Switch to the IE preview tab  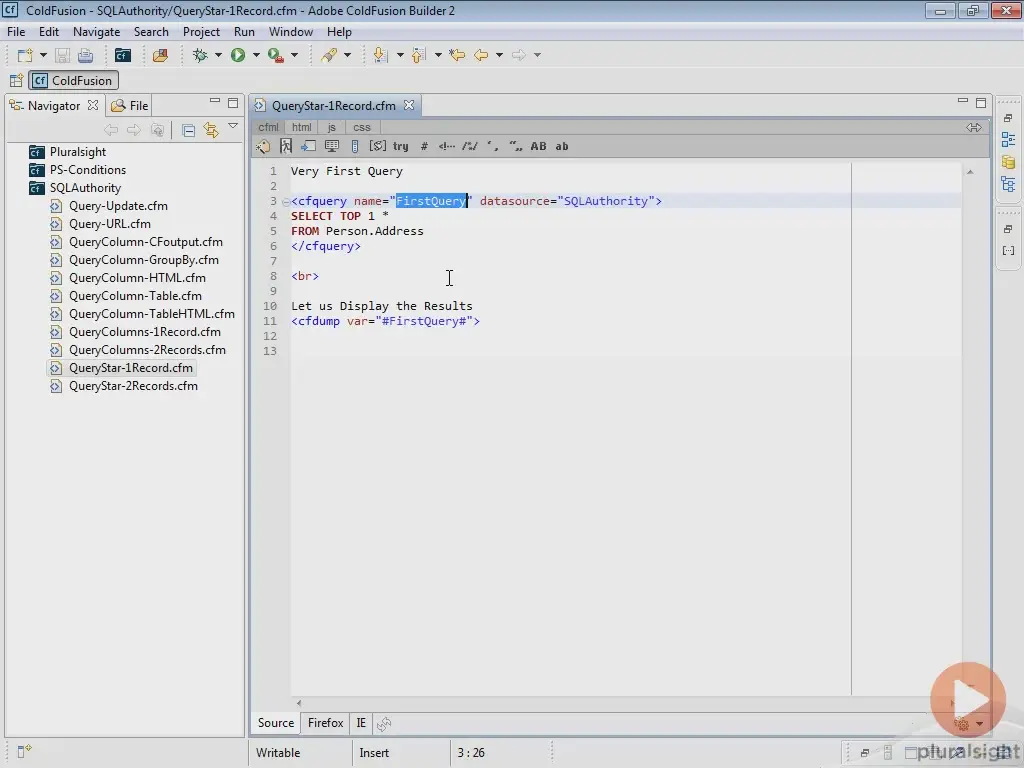(361, 723)
